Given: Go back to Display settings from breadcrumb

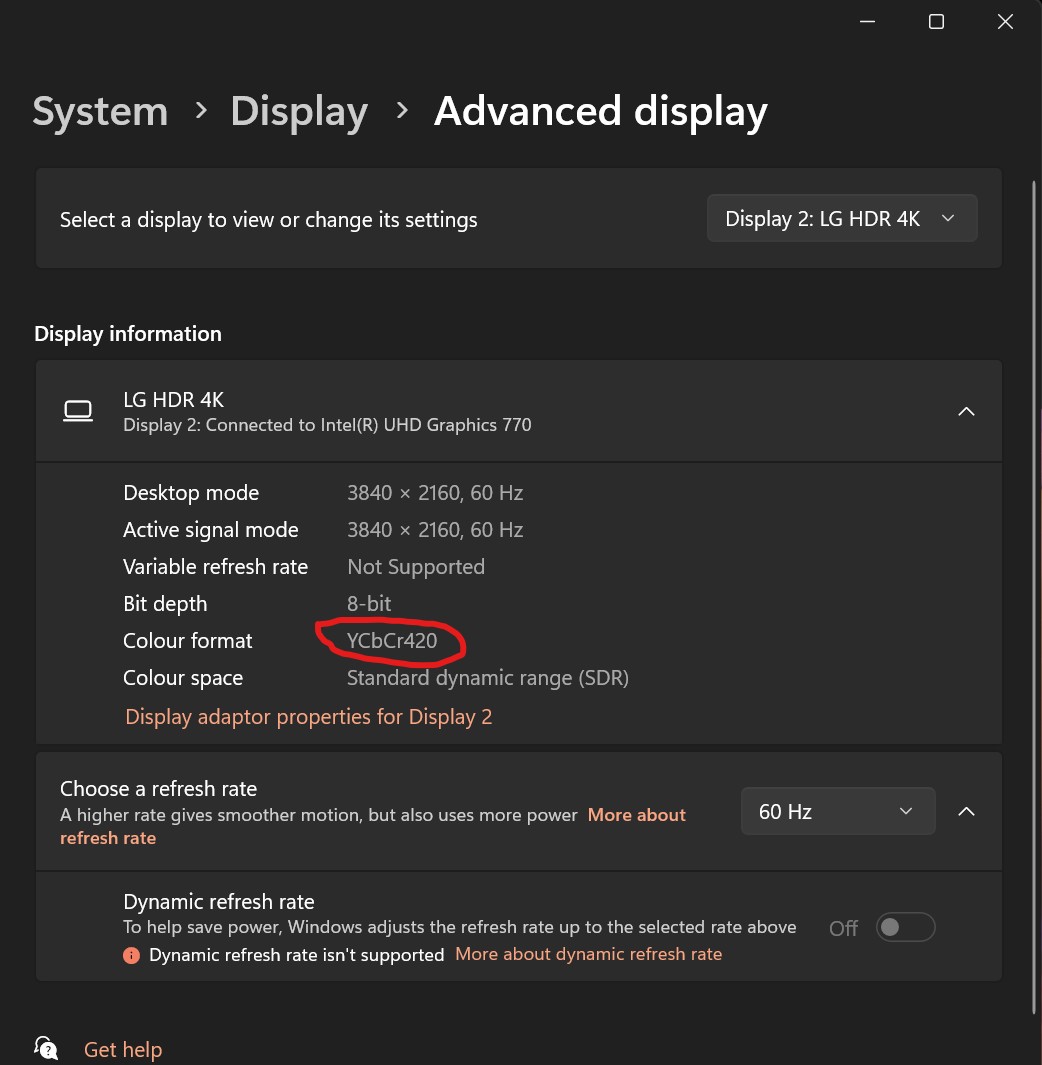Looking at the screenshot, I should [298, 111].
